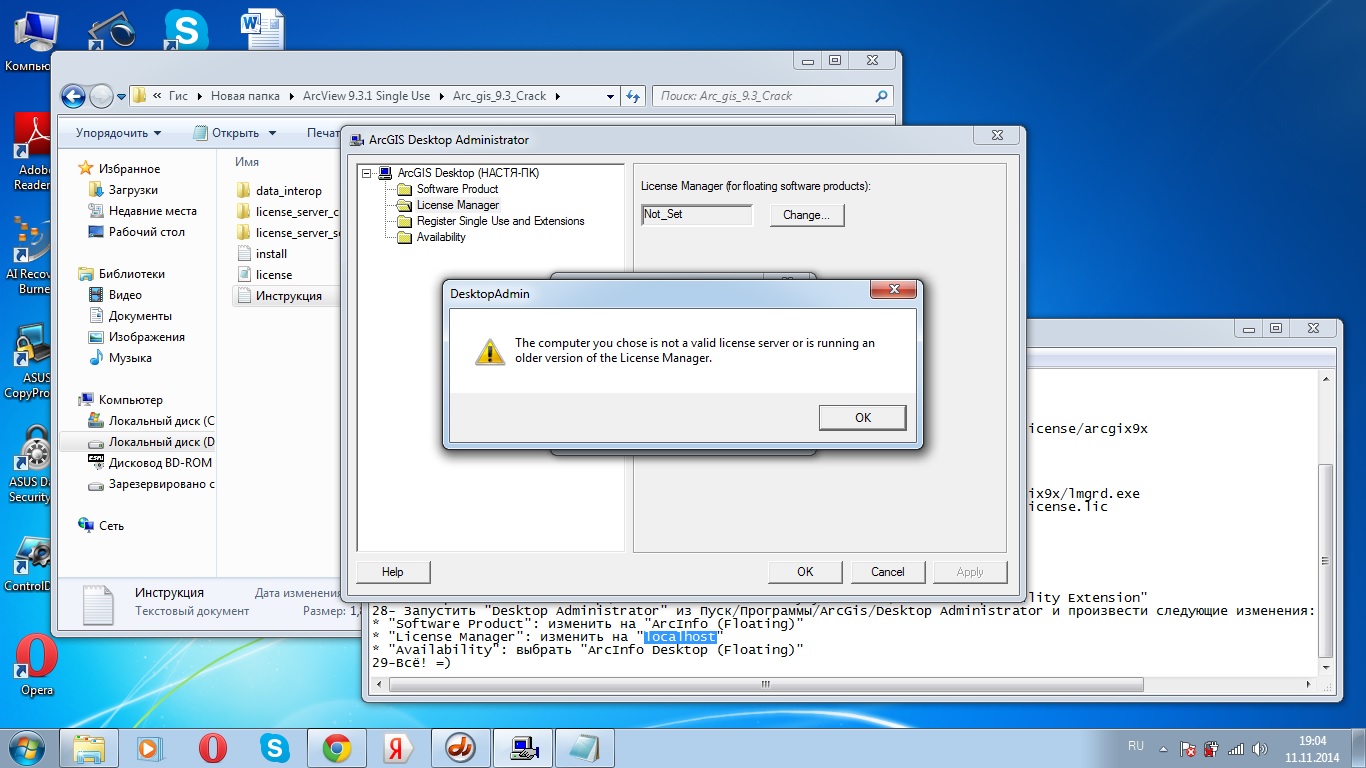Collapse the ArcGIS Desktop (НАСТЯ-ПК) tree node

point(367,173)
